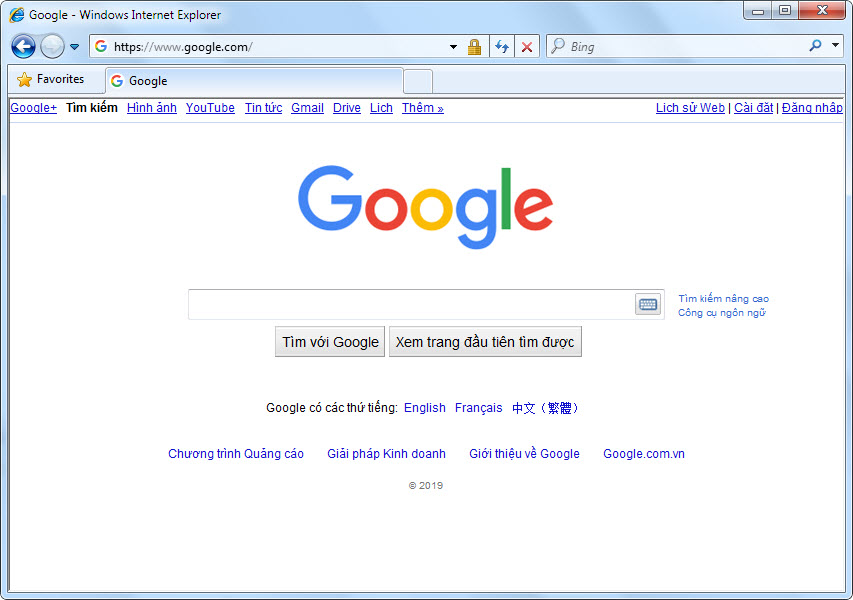The height and width of the screenshot is (600, 853).
Task: Open Chương trình Quảng cáo link
Action: click(236, 454)
